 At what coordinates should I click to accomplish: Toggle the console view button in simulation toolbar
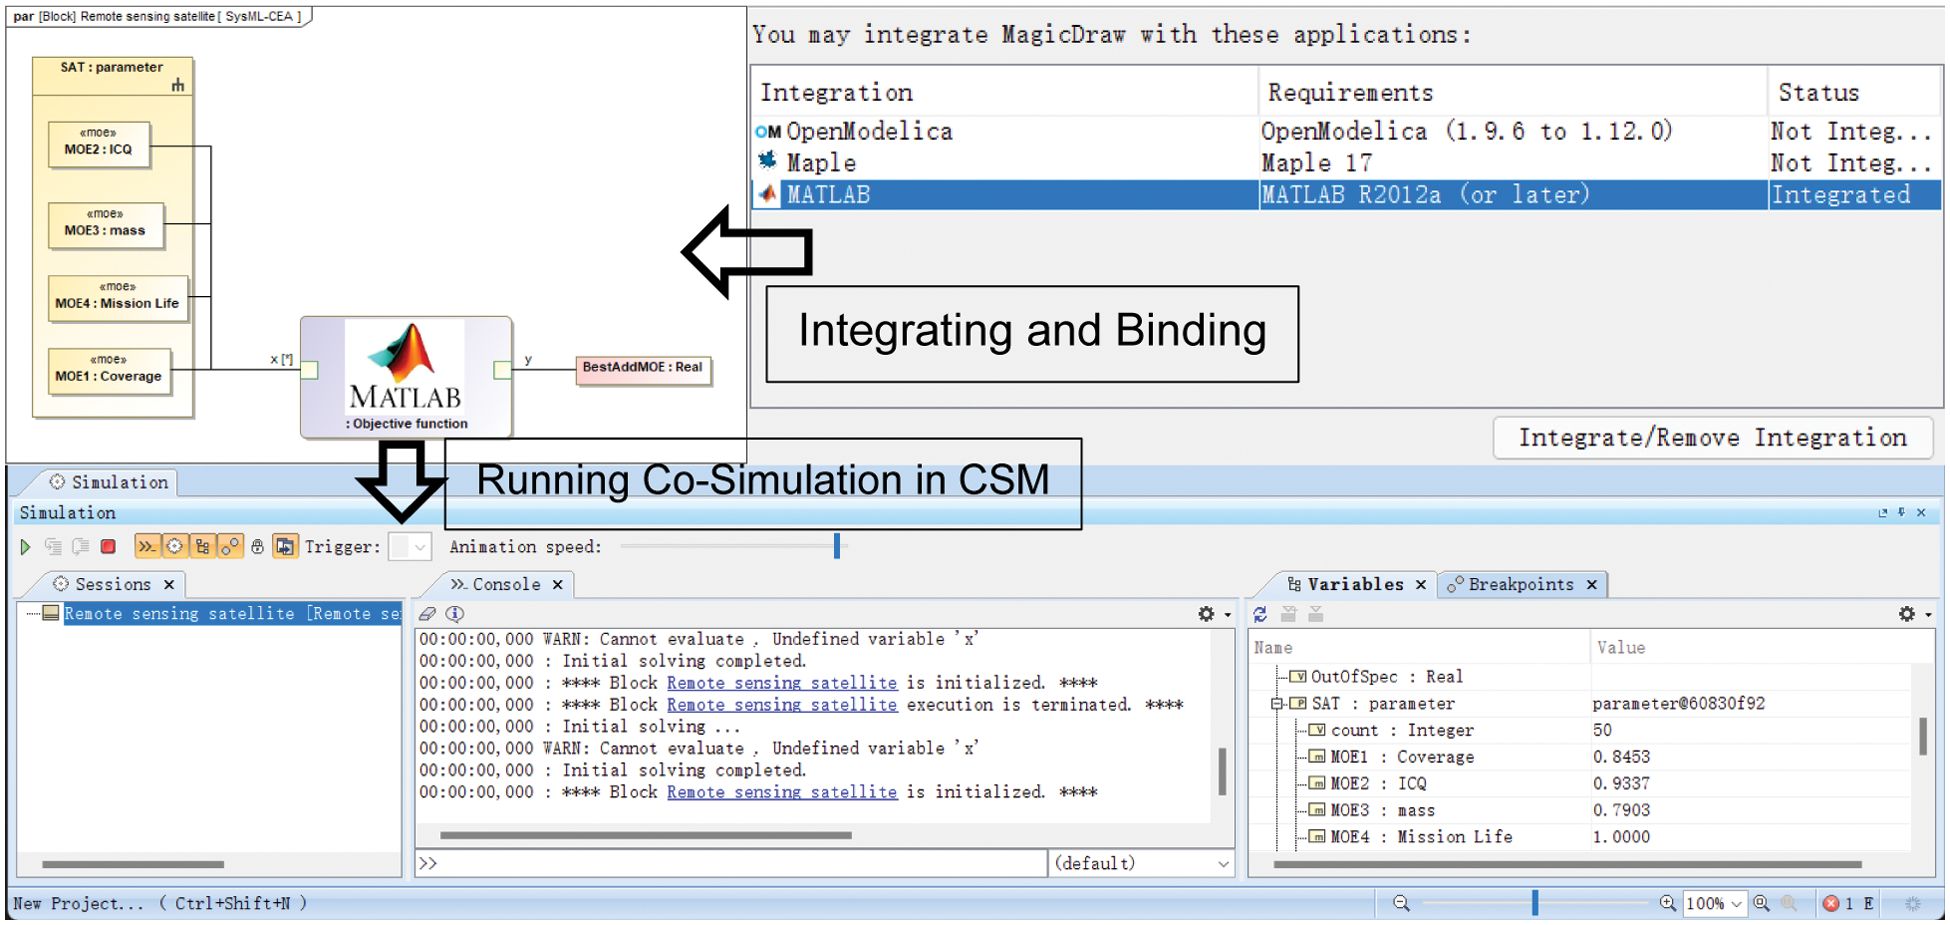point(147,547)
